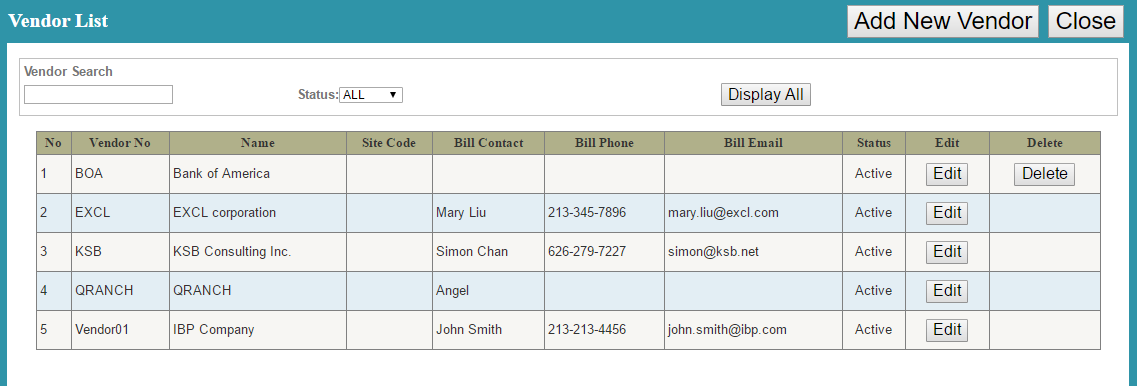Edit the KSB Consulting Inc. vendor

pyautogui.click(x=947, y=252)
